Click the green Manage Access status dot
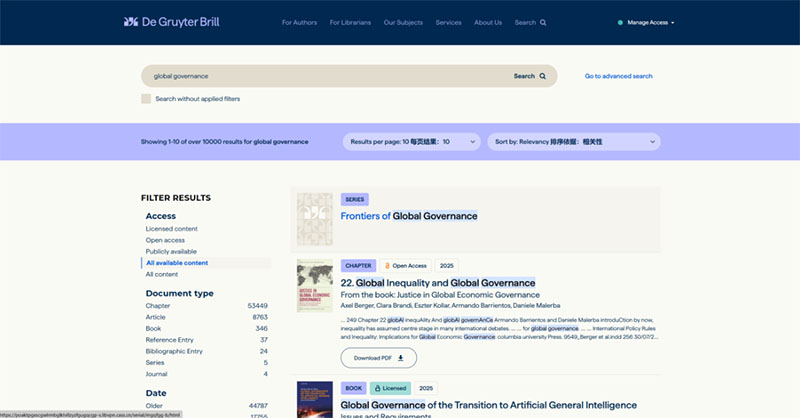Image resolution: width=800 pixels, height=418 pixels. pyautogui.click(x=621, y=22)
